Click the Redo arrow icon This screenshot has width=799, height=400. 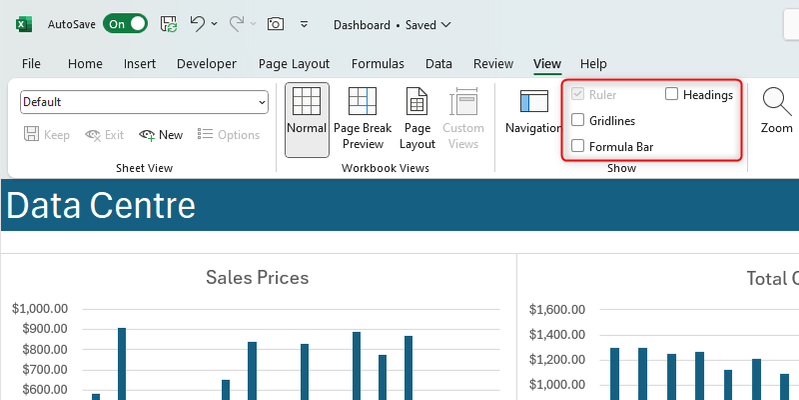[x=236, y=23]
